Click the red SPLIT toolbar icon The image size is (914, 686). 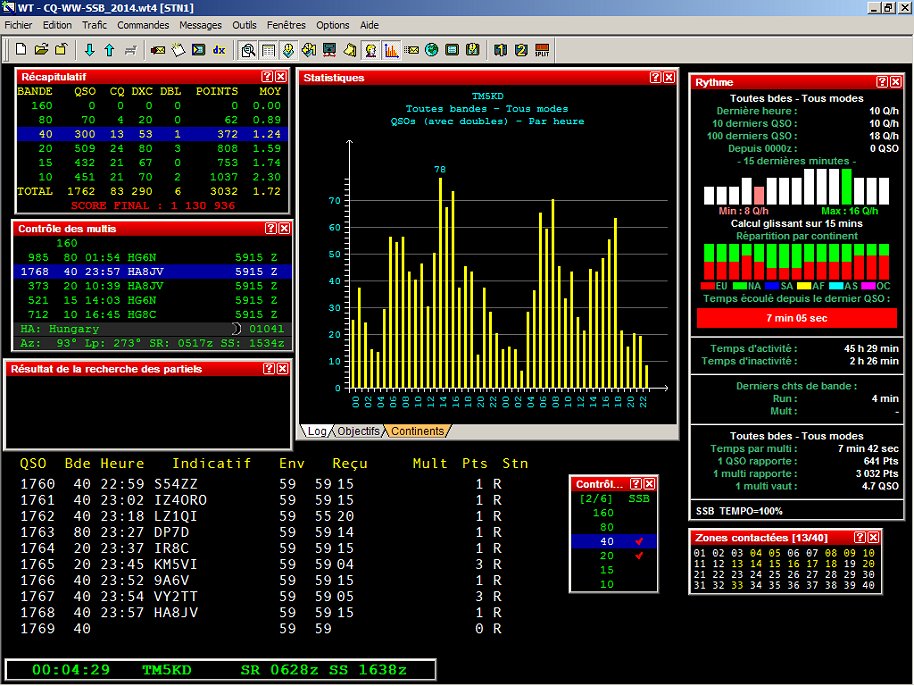(542, 49)
